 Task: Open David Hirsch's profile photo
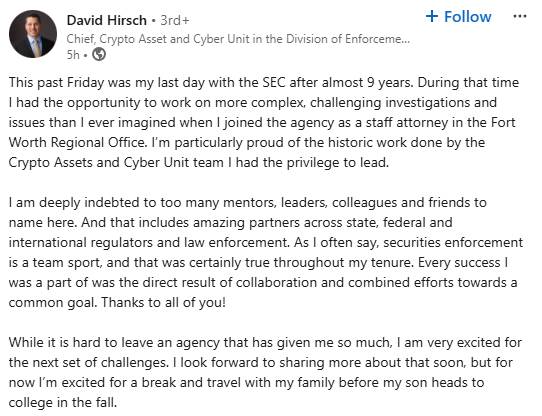pos(33,34)
